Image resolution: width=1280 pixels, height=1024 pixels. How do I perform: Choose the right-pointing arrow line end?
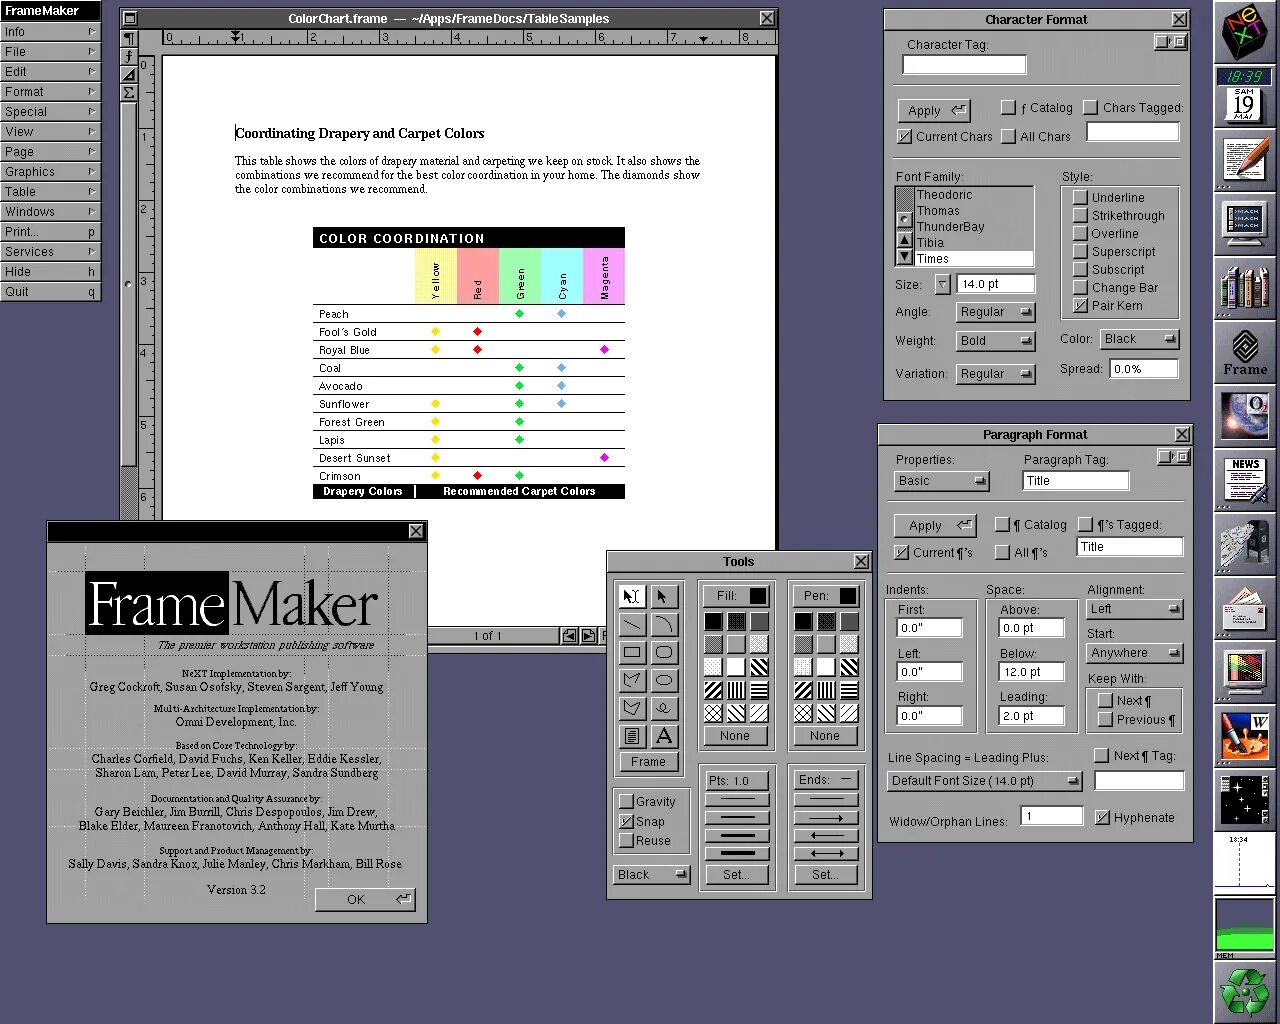pyautogui.click(x=826, y=818)
